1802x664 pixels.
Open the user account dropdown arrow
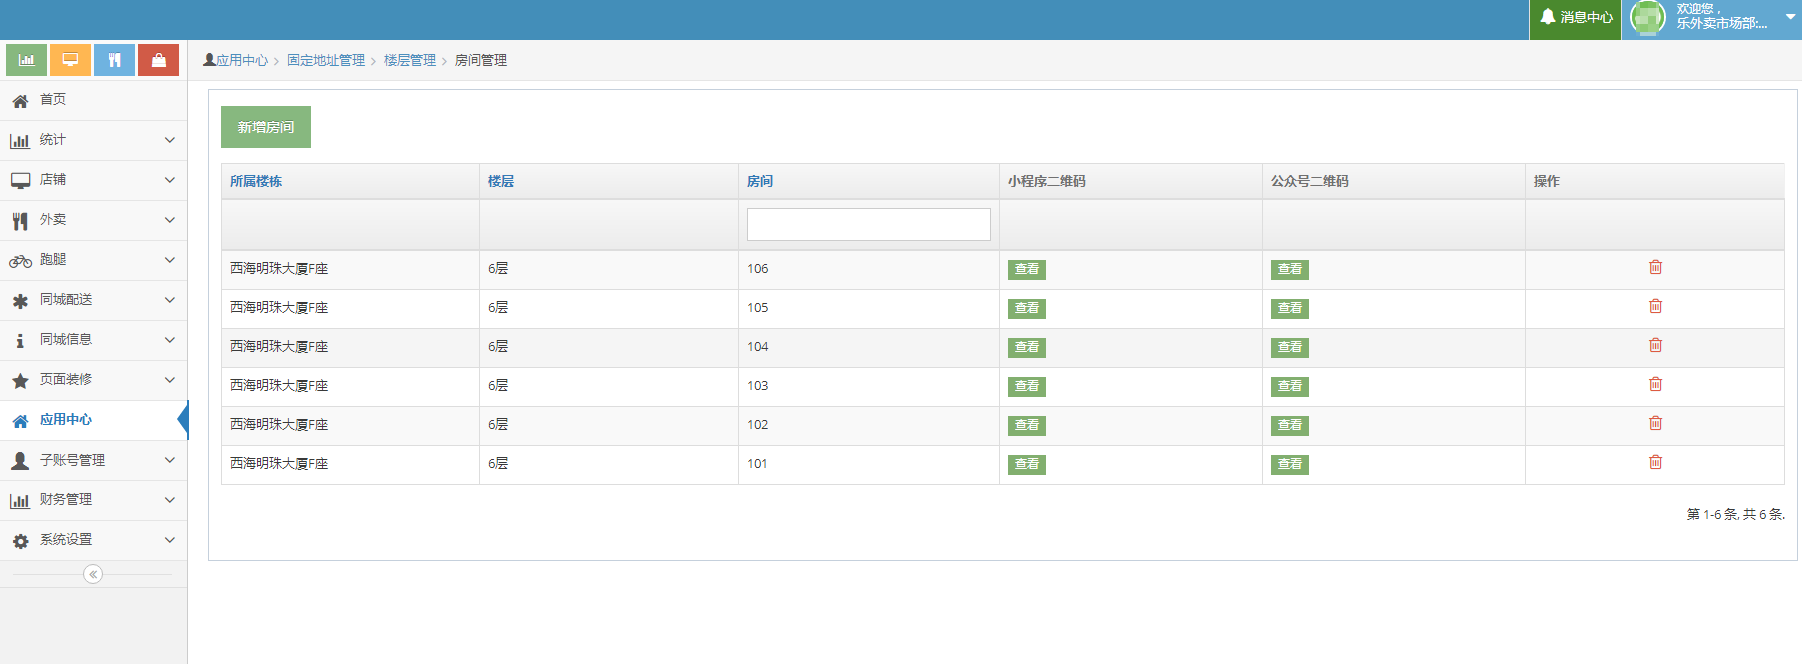pos(1790,17)
